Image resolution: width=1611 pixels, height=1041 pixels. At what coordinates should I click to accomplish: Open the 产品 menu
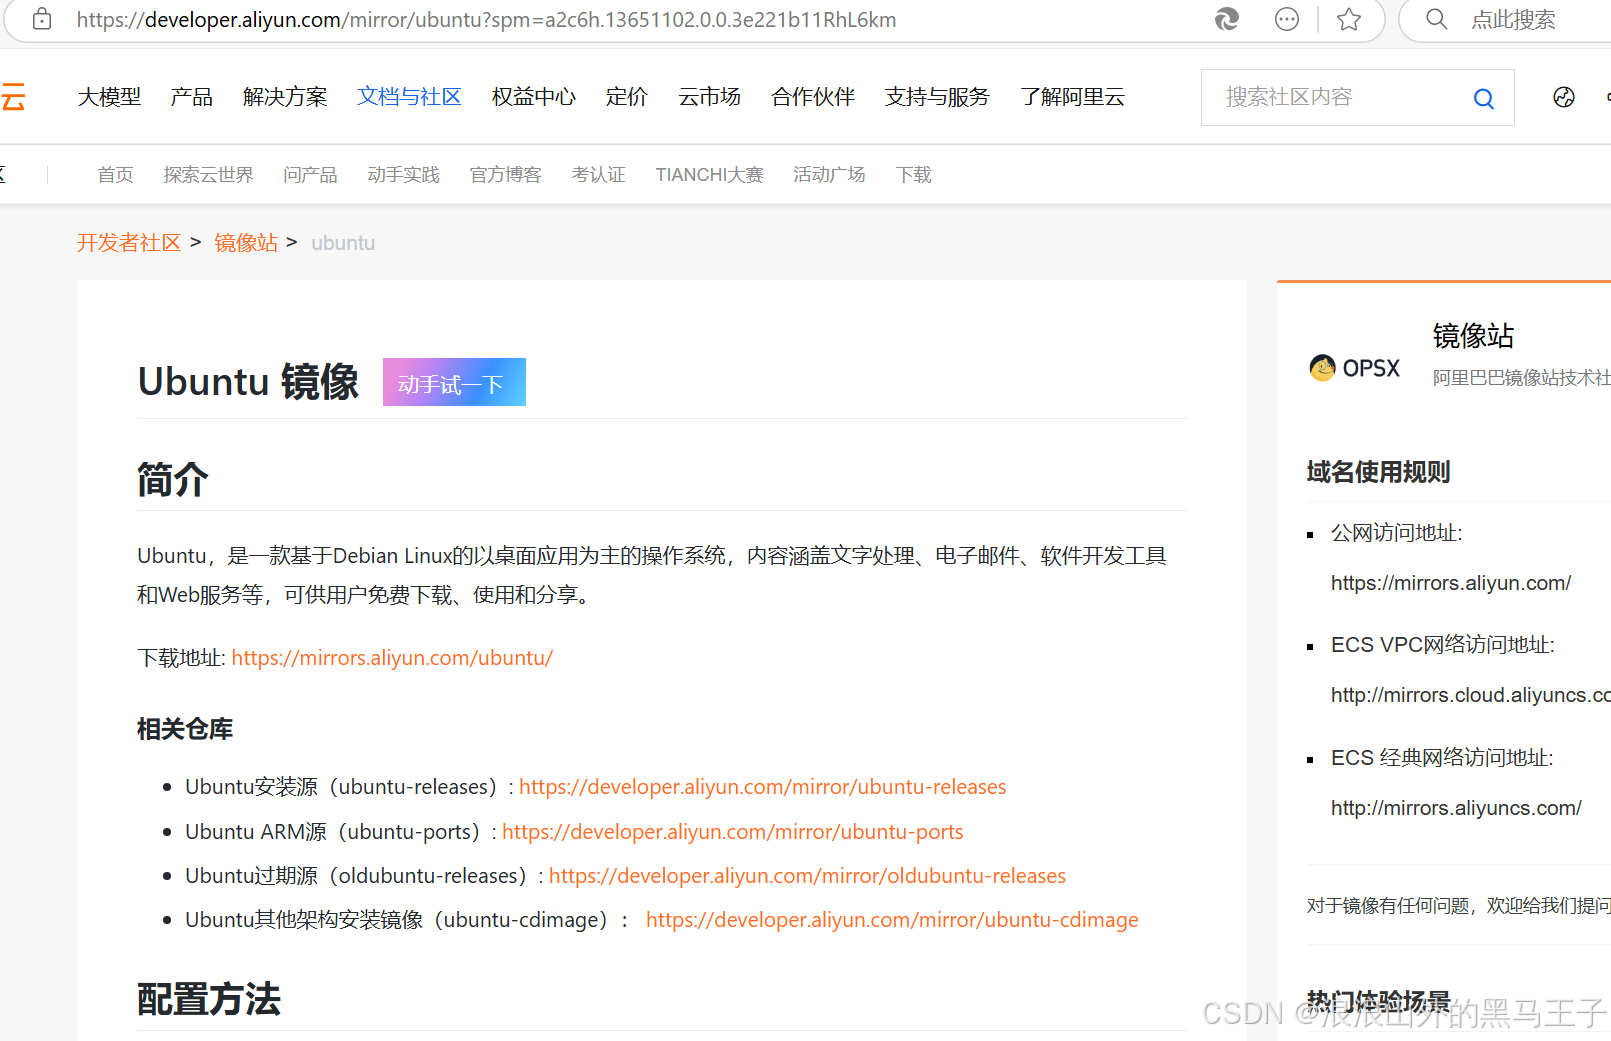click(191, 97)
